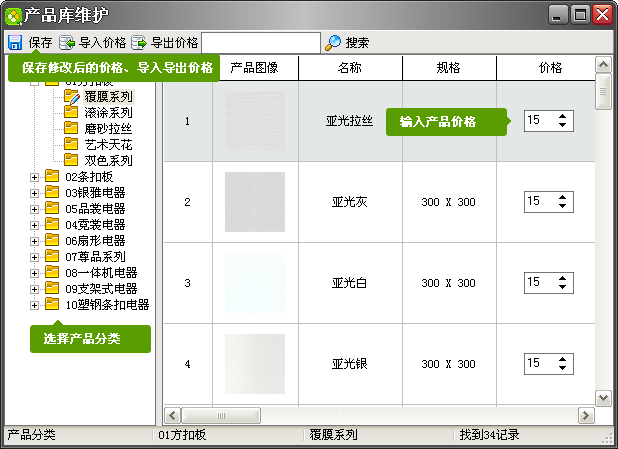Viewport: 618px width, 449px height.
Task: Expand the 03银雅电器 tree node
Action: [35, 193]
